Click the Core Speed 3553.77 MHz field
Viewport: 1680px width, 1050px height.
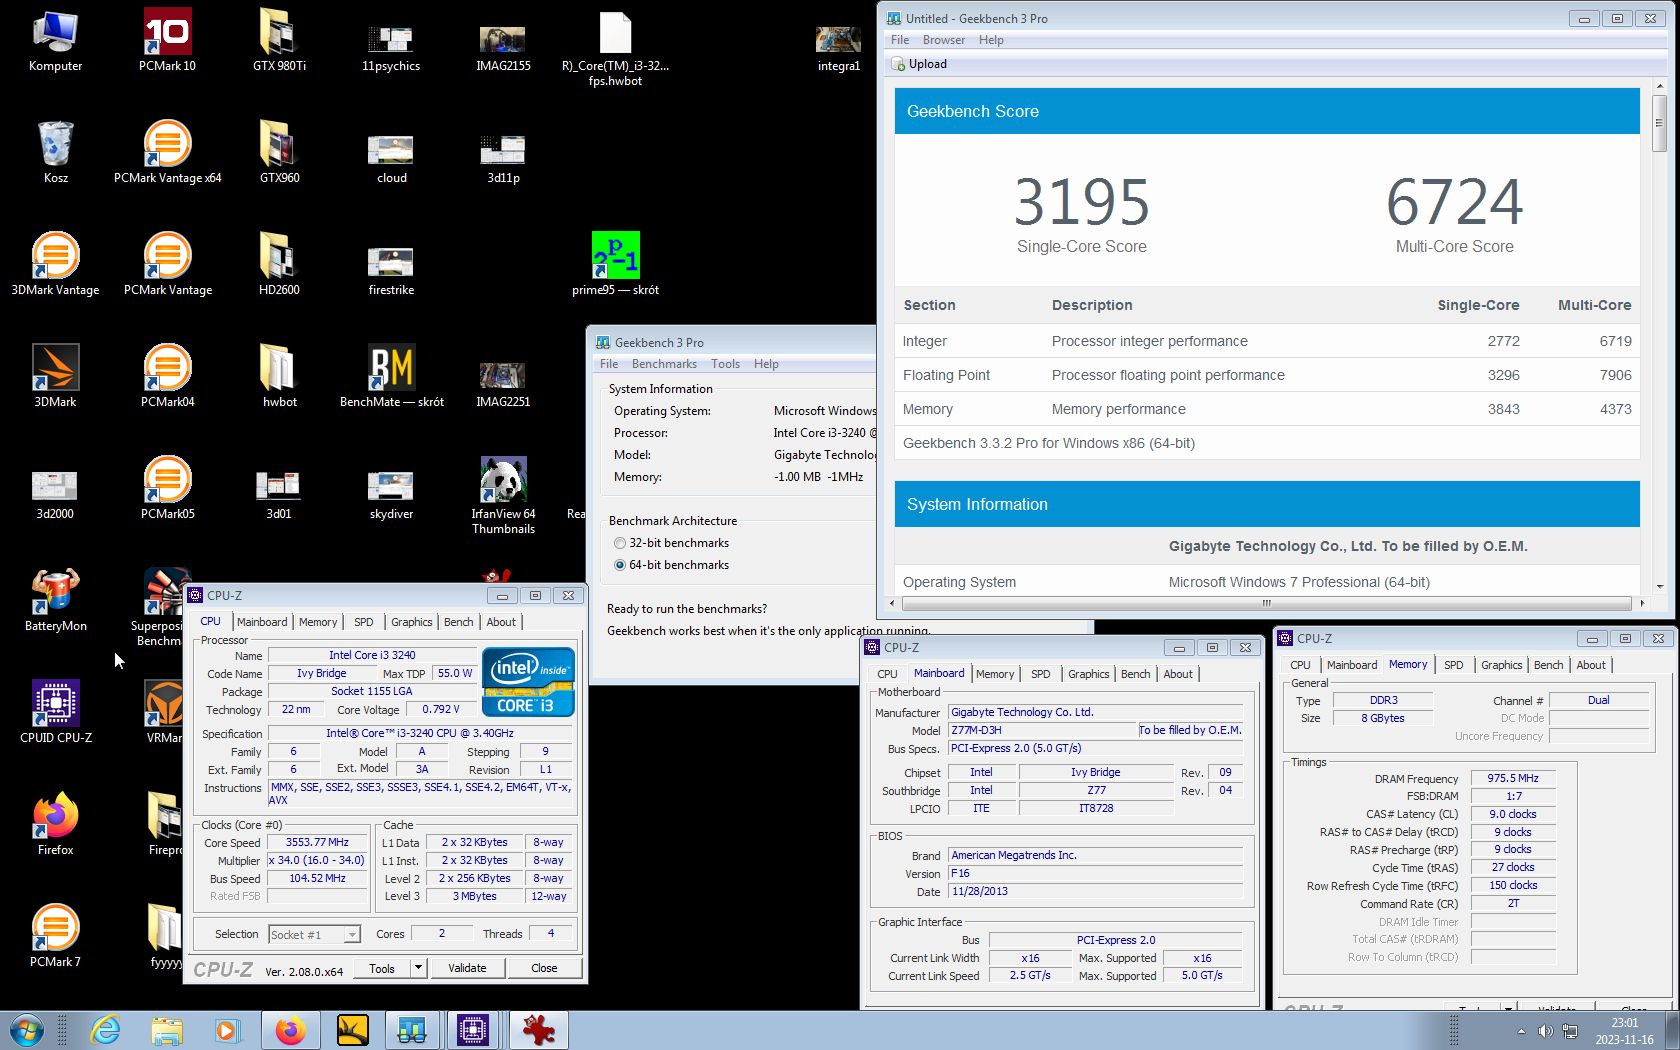point(317,842)
